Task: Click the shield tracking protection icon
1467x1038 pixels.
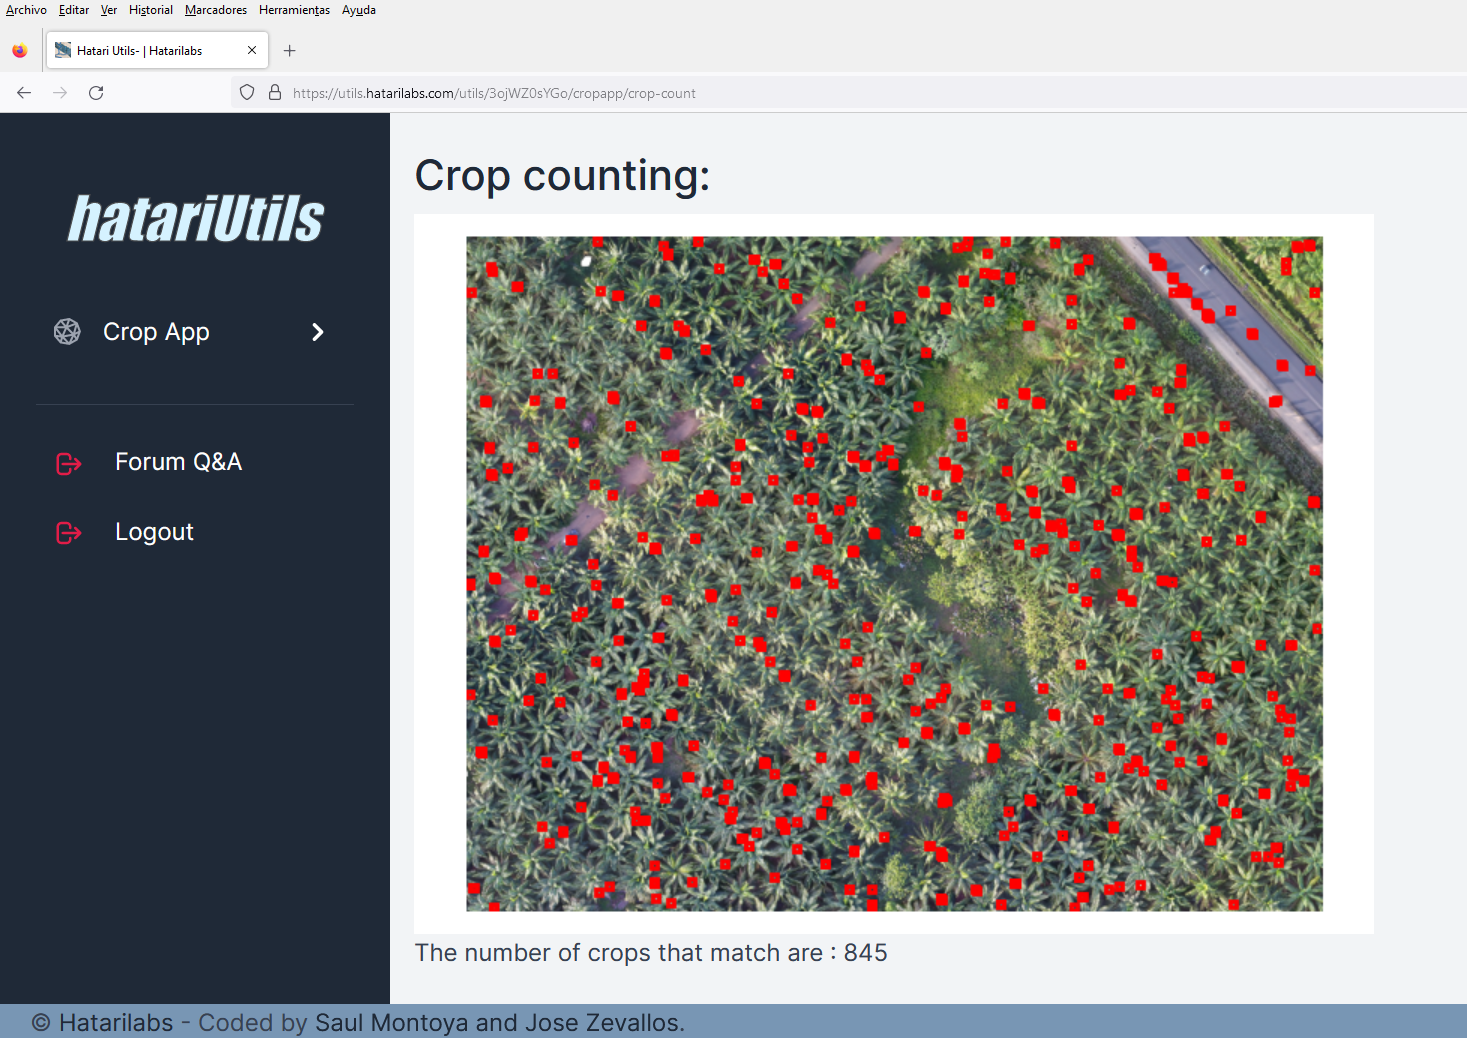Action: (x=247, y=93)
